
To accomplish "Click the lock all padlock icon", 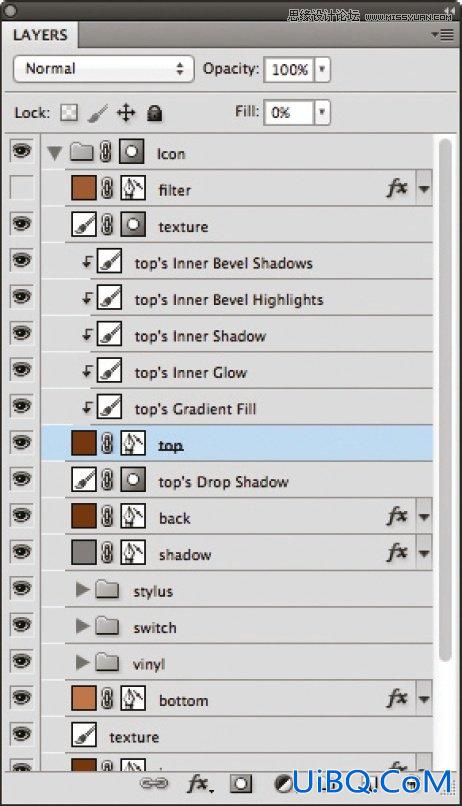I will [x=155, y=113].
